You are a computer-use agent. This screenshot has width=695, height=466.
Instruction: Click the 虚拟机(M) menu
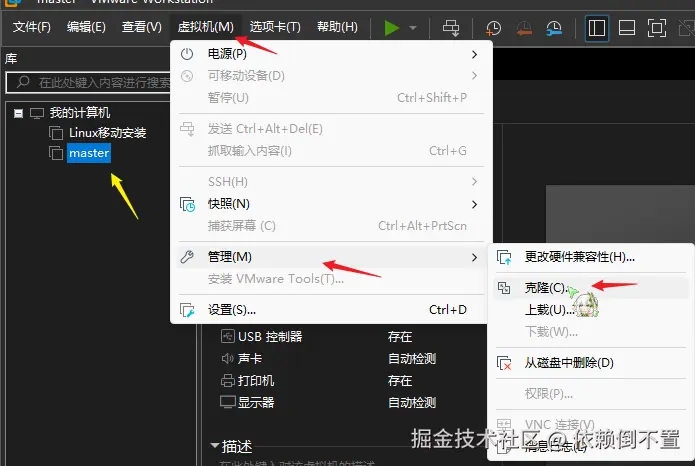click(x=205, y=27)
